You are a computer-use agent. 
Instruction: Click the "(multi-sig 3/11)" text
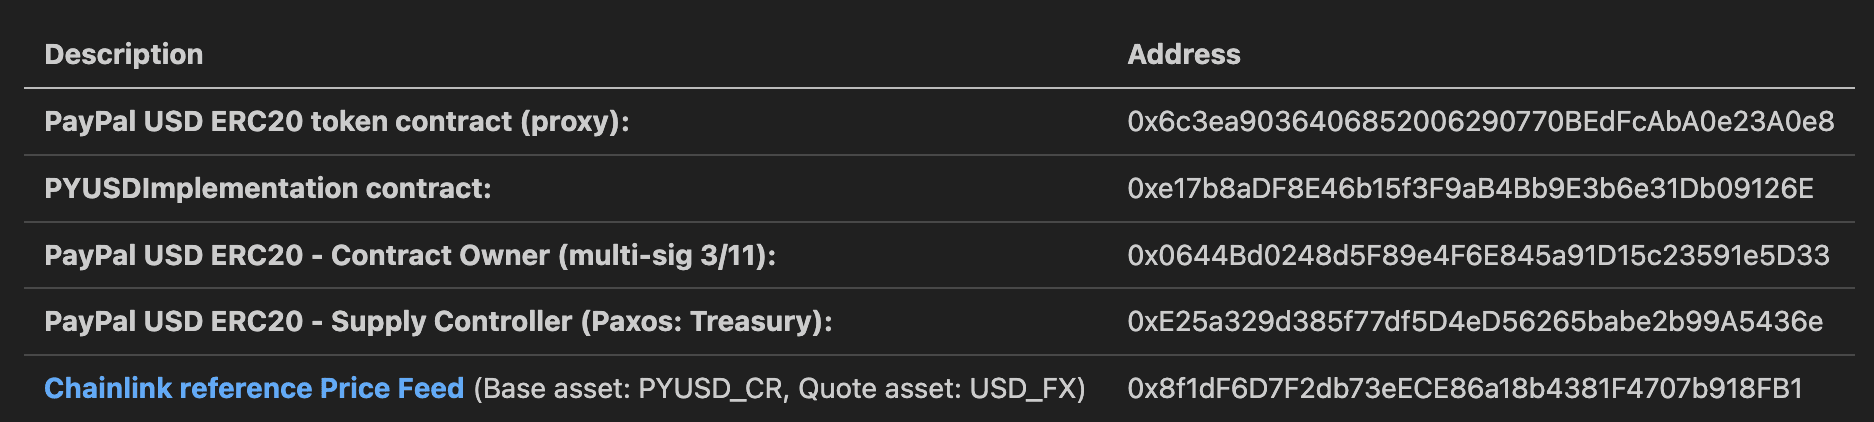667,255
